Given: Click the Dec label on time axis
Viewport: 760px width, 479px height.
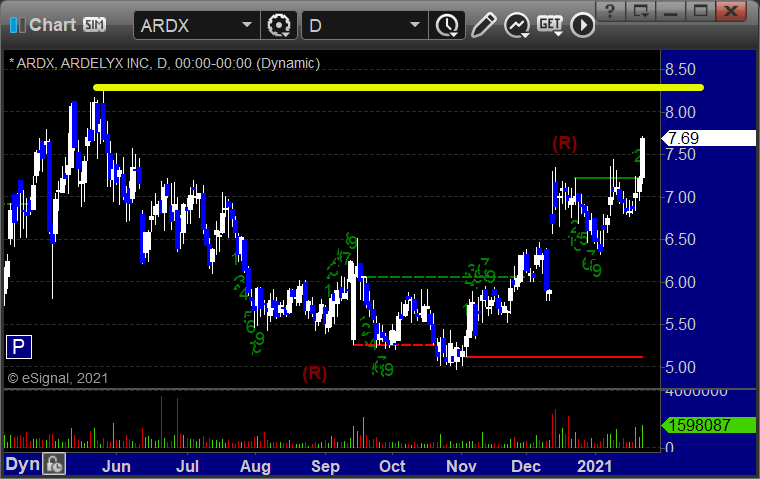Looking at the screenshot, I should coord(526,466).
